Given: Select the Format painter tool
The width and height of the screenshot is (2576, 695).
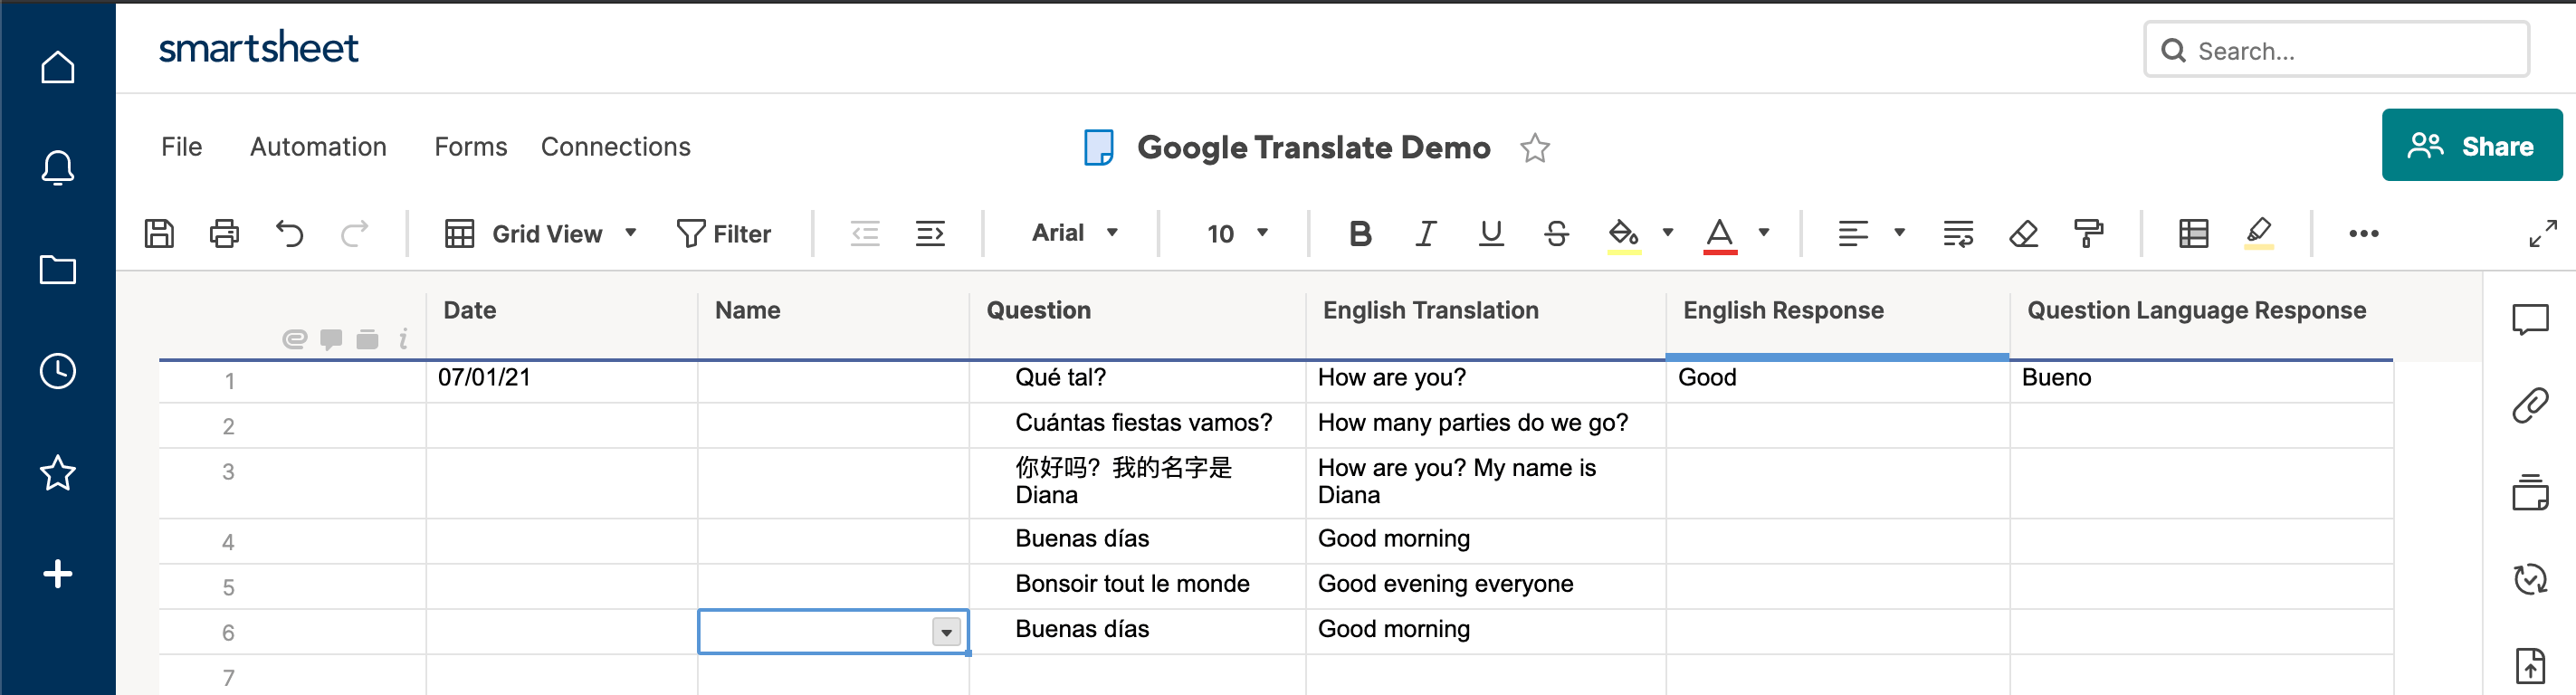Looking at the screenshot, I should [2088, 234].
